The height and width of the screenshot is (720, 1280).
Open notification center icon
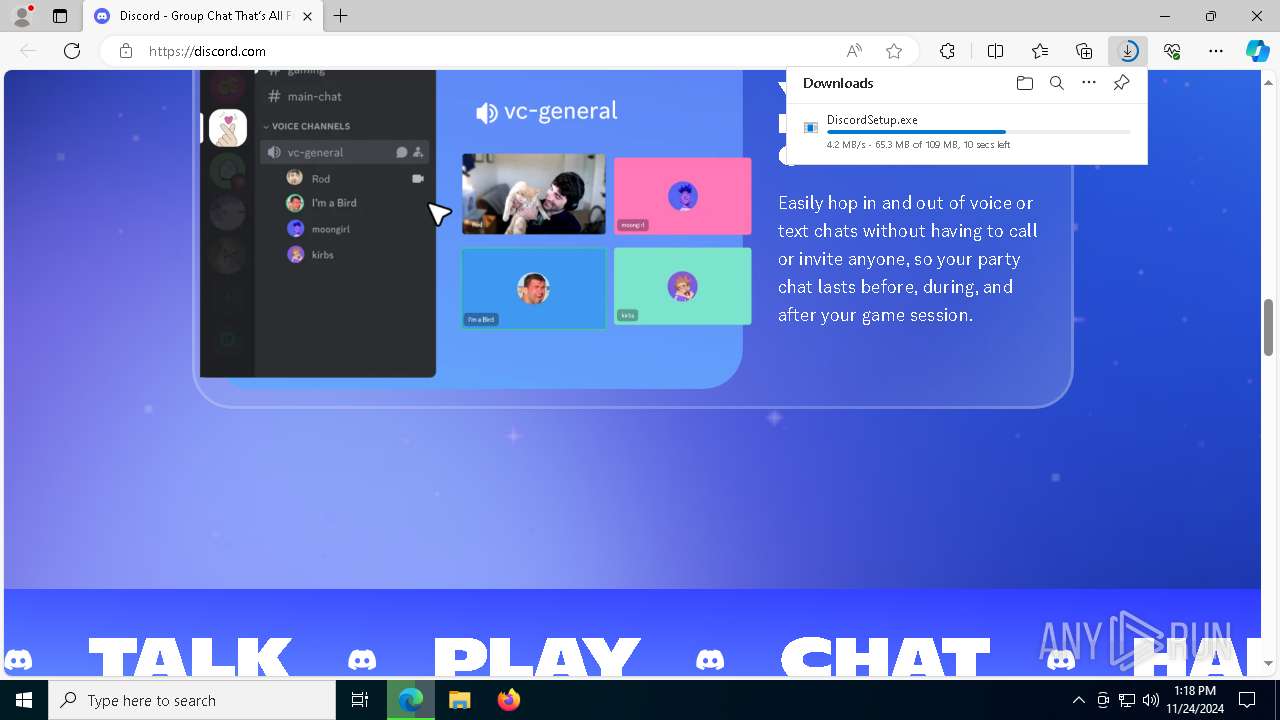pyautogui.click(x=1247, y=700)
